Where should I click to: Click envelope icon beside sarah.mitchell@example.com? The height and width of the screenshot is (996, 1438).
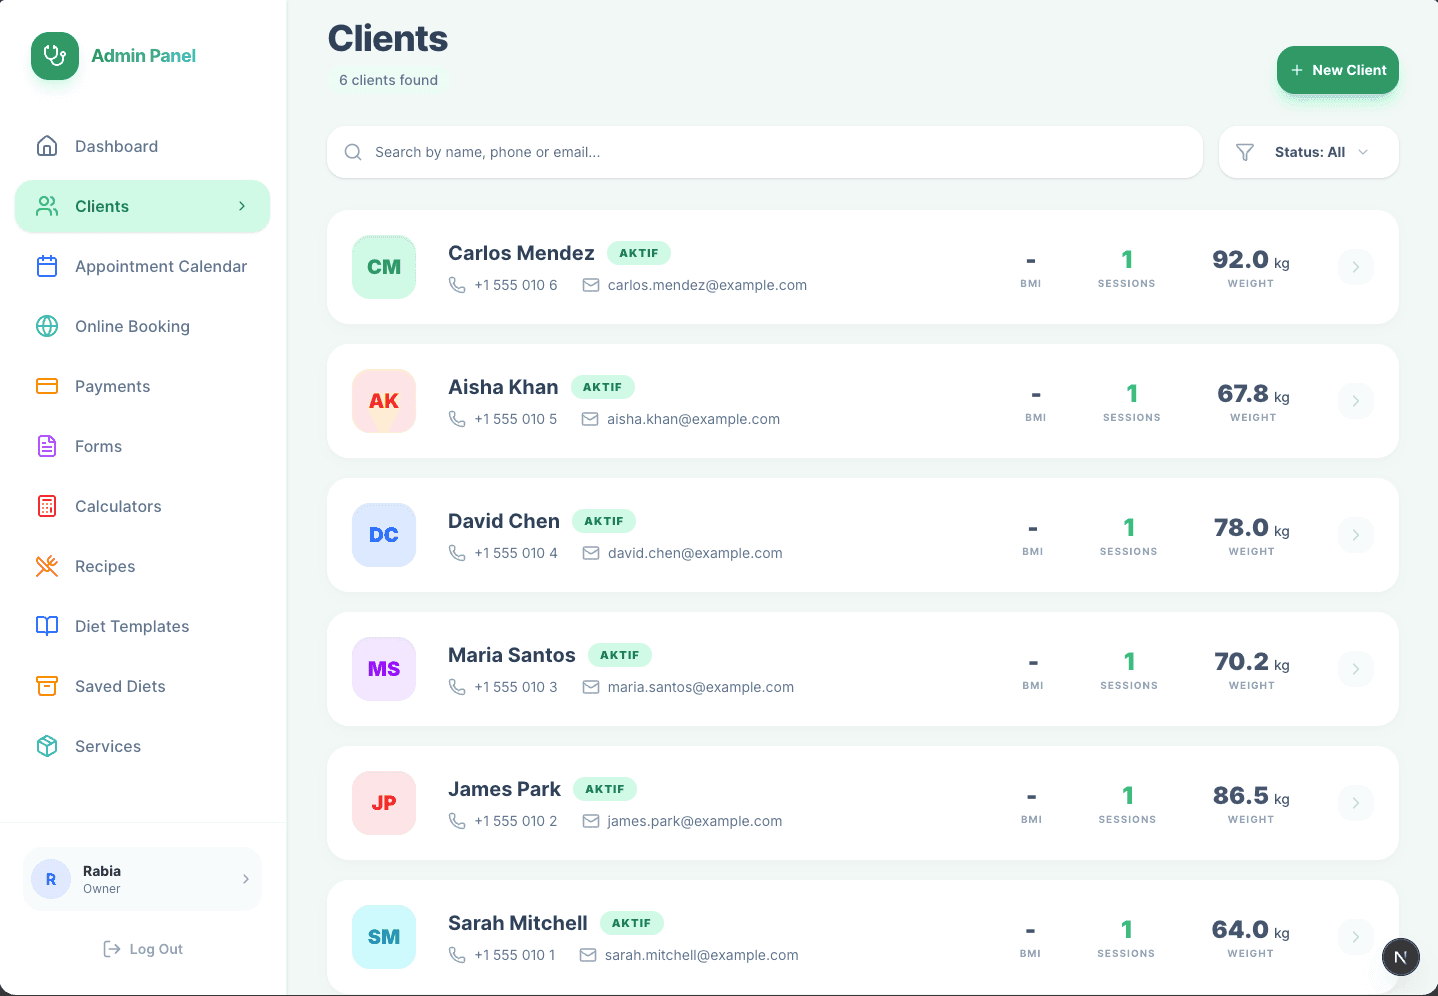coord(588,955)
